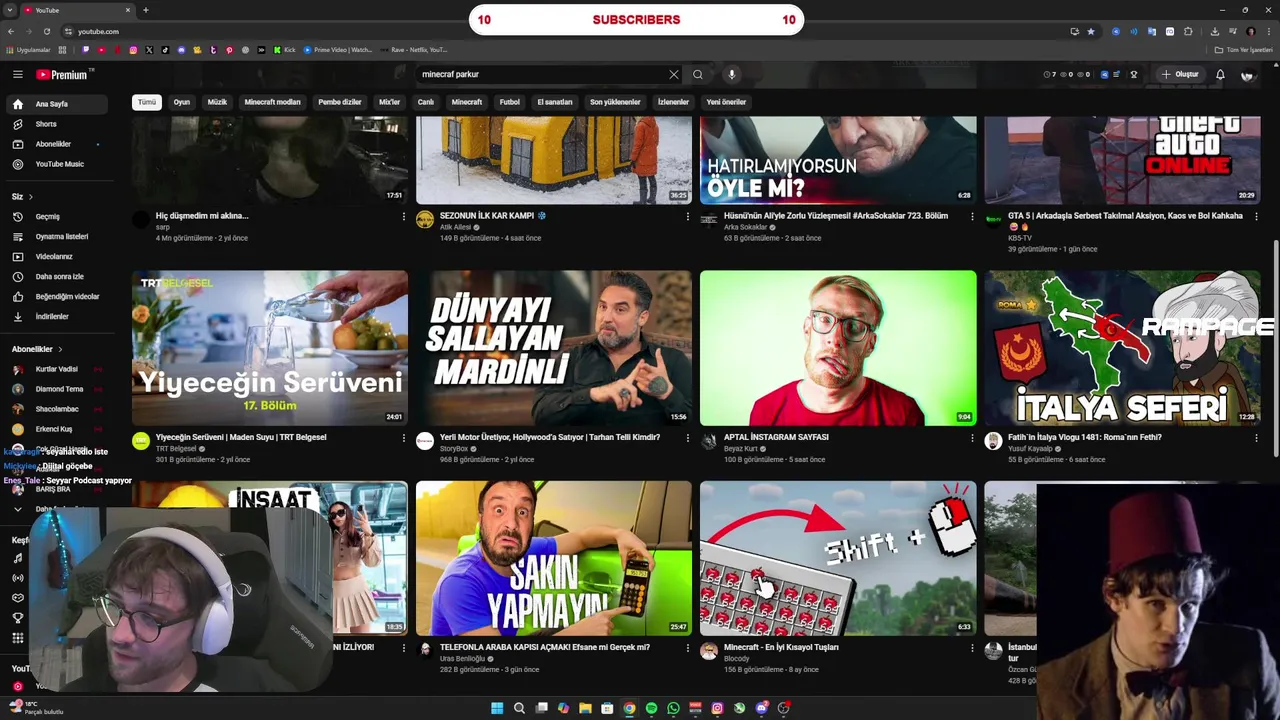Open more options for Fatih'in İtalya Vlogu

(x=1256, y=438)
